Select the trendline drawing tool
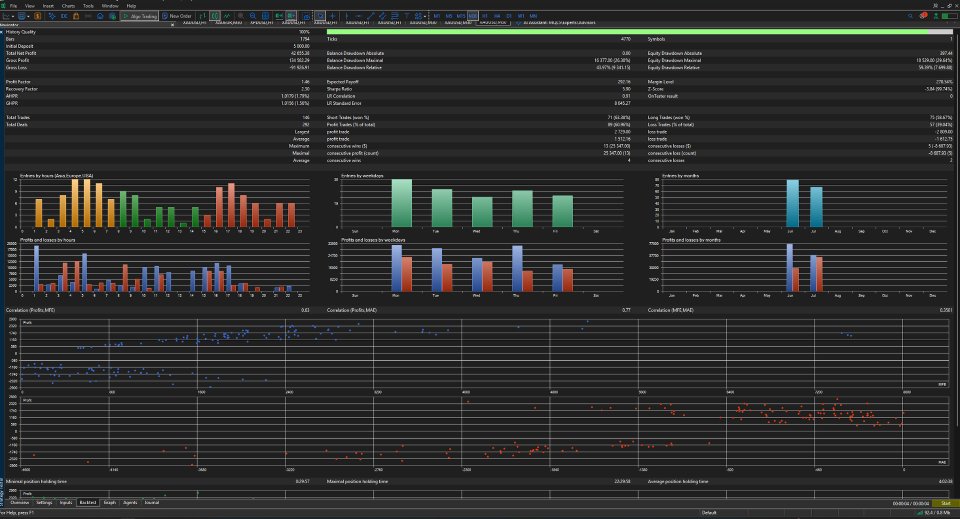 coord(370,16)
